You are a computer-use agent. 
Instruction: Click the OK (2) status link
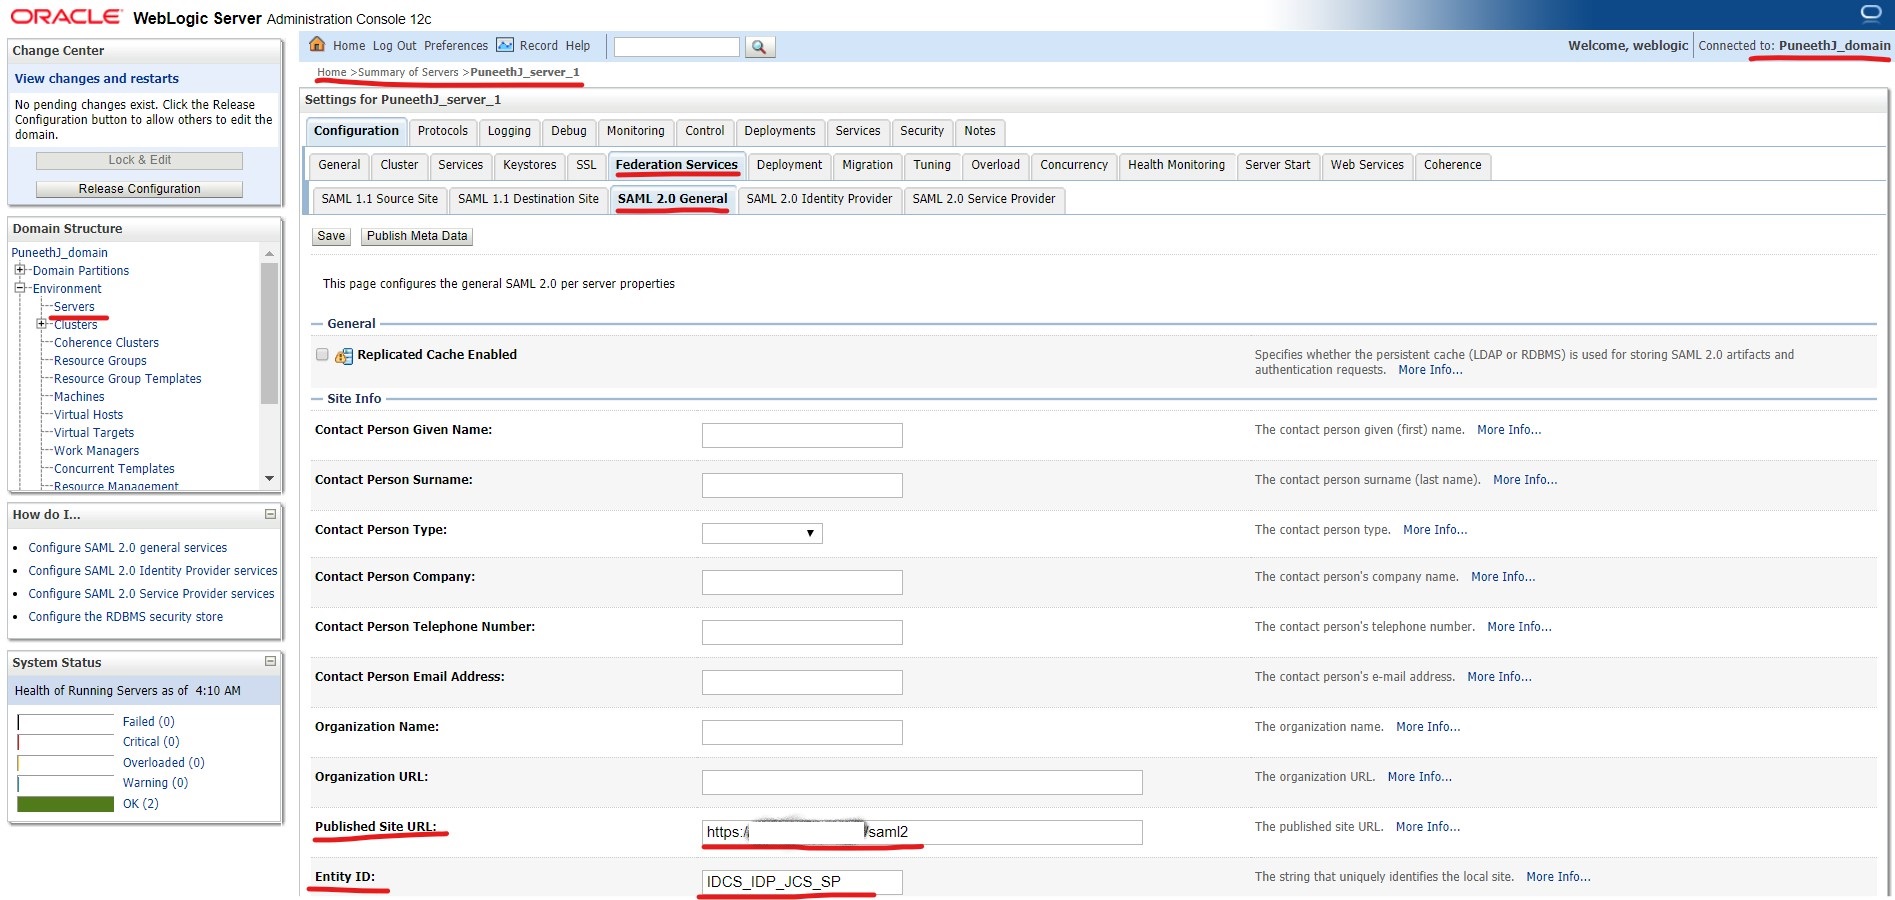coord(141,804)
